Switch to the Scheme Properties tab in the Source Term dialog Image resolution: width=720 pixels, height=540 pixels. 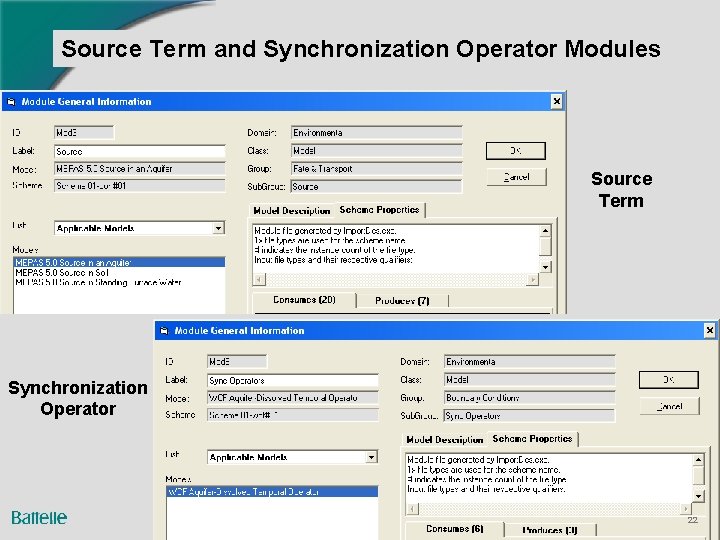(x=379, y=209)
